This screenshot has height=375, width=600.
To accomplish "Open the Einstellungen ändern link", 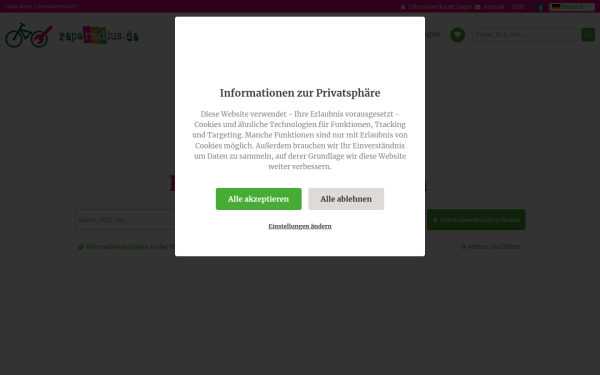I will 300,226.
